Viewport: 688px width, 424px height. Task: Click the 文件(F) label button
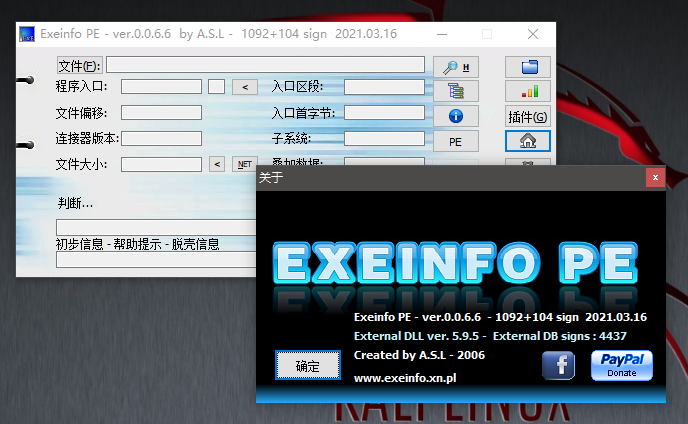tap(80, 66)
